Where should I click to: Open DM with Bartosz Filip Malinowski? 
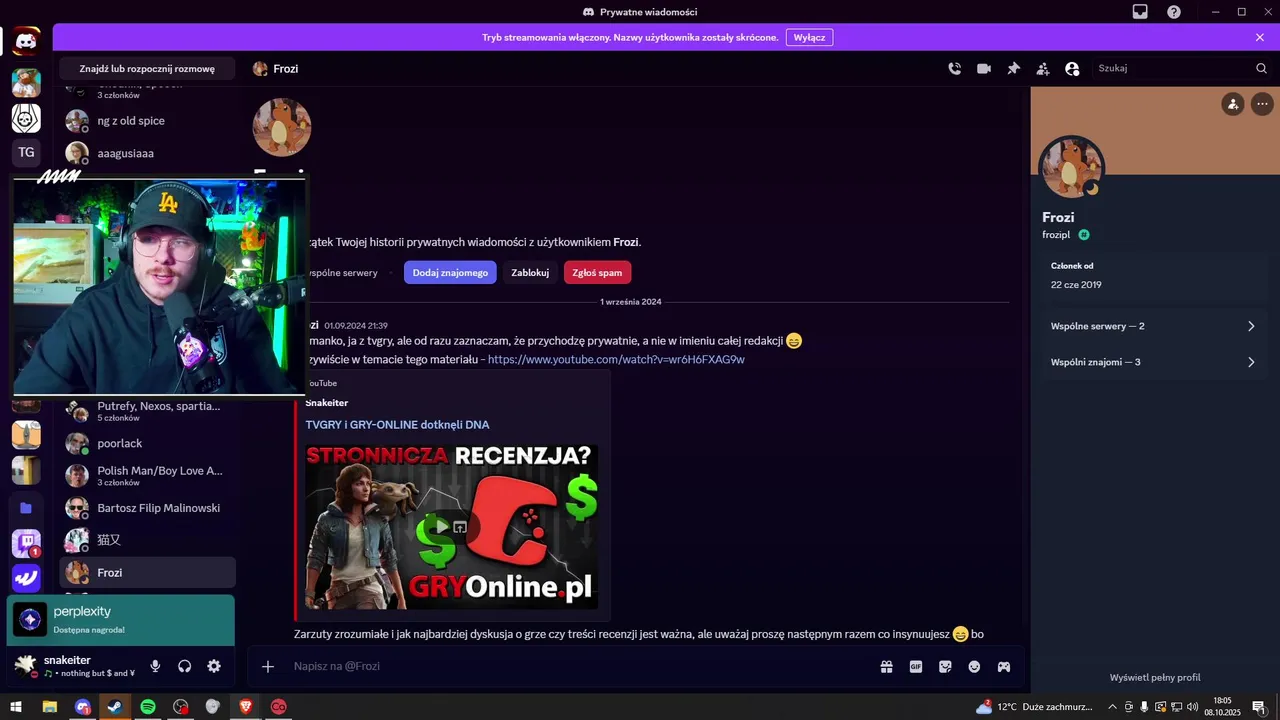pyautogui.click(x=148, y=508)
